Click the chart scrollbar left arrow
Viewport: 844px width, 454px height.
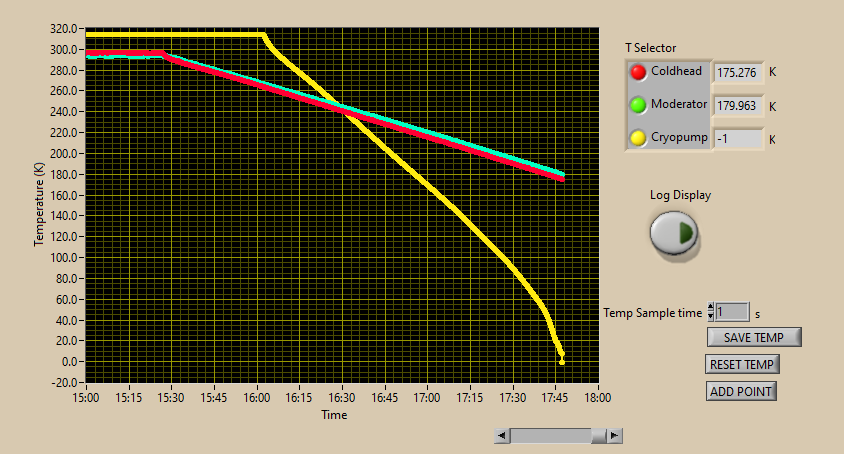click(502, 436)
